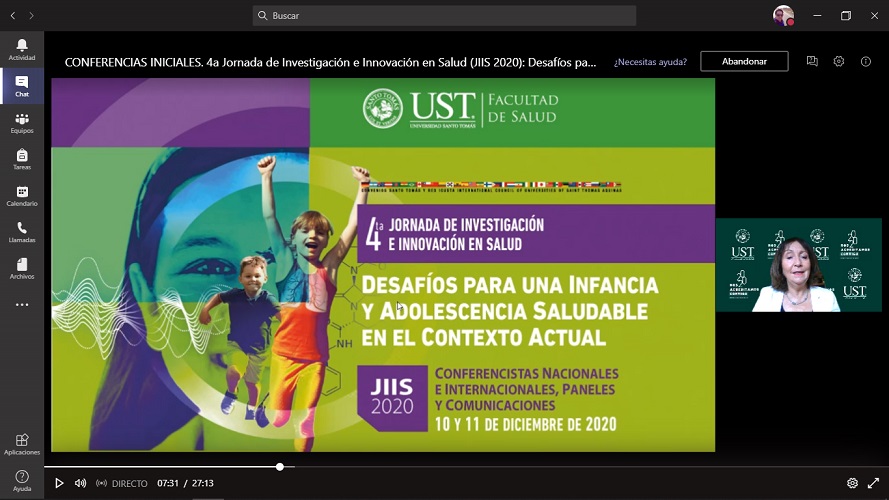Open the Chat section in sidebar
Image resolution: width=889 pixels, height=500 pixels.
(22, 86)
